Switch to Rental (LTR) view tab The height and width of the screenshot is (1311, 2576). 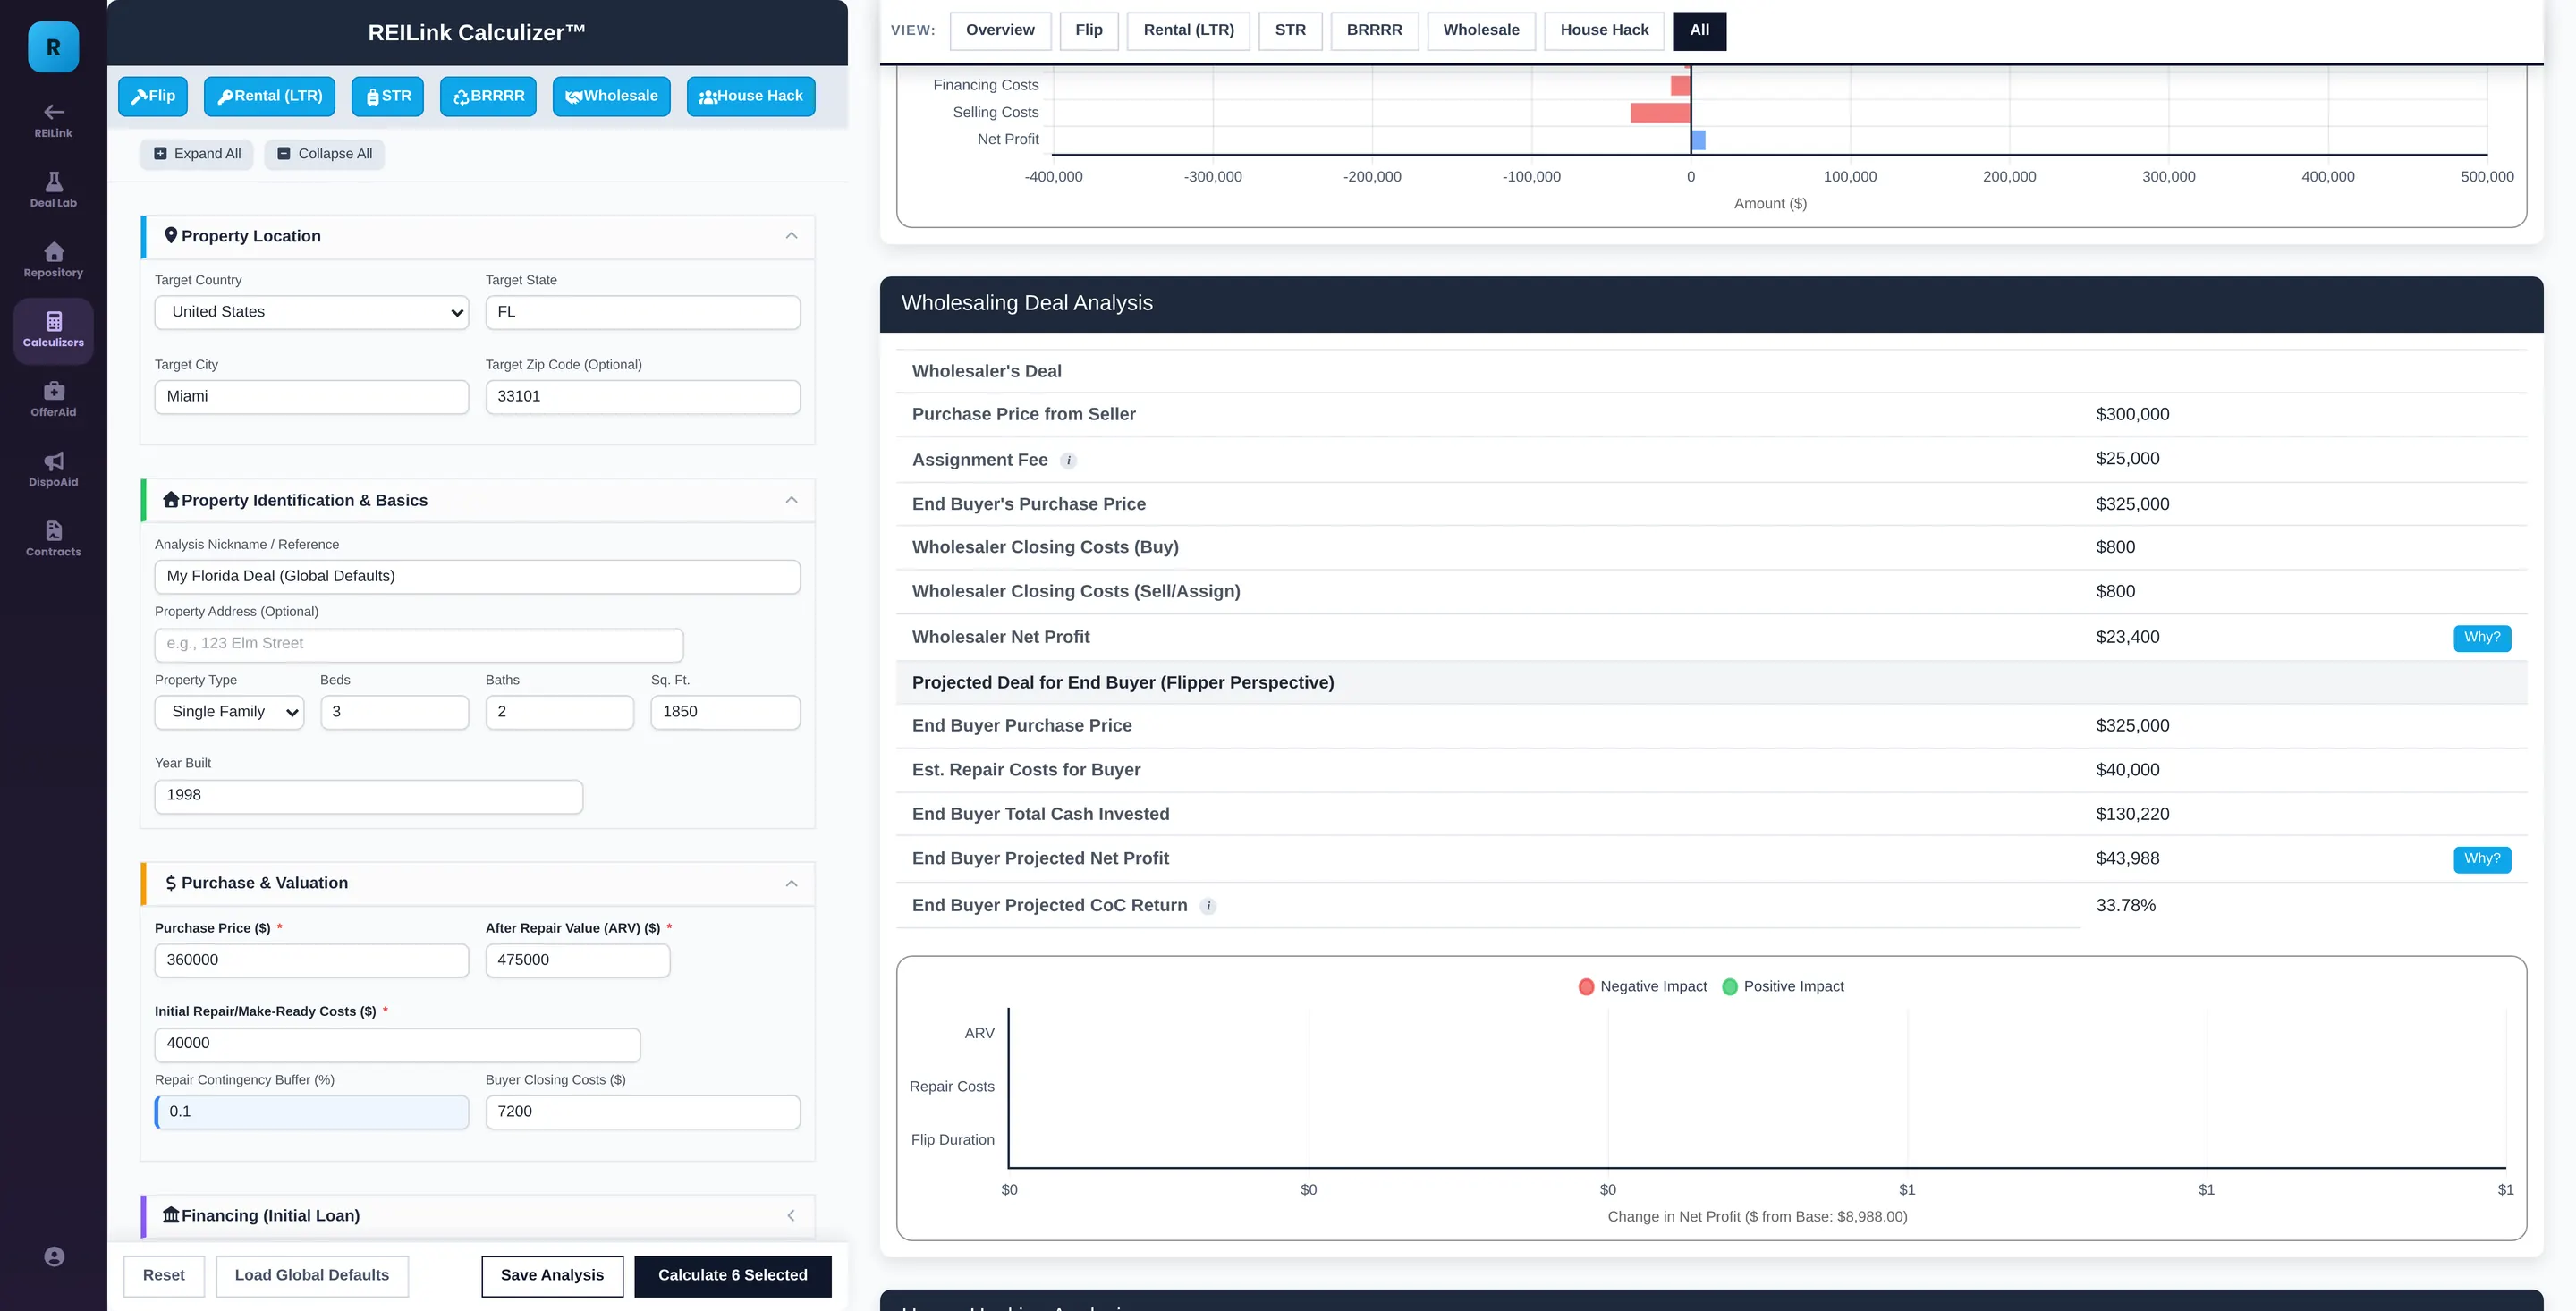1188,30
